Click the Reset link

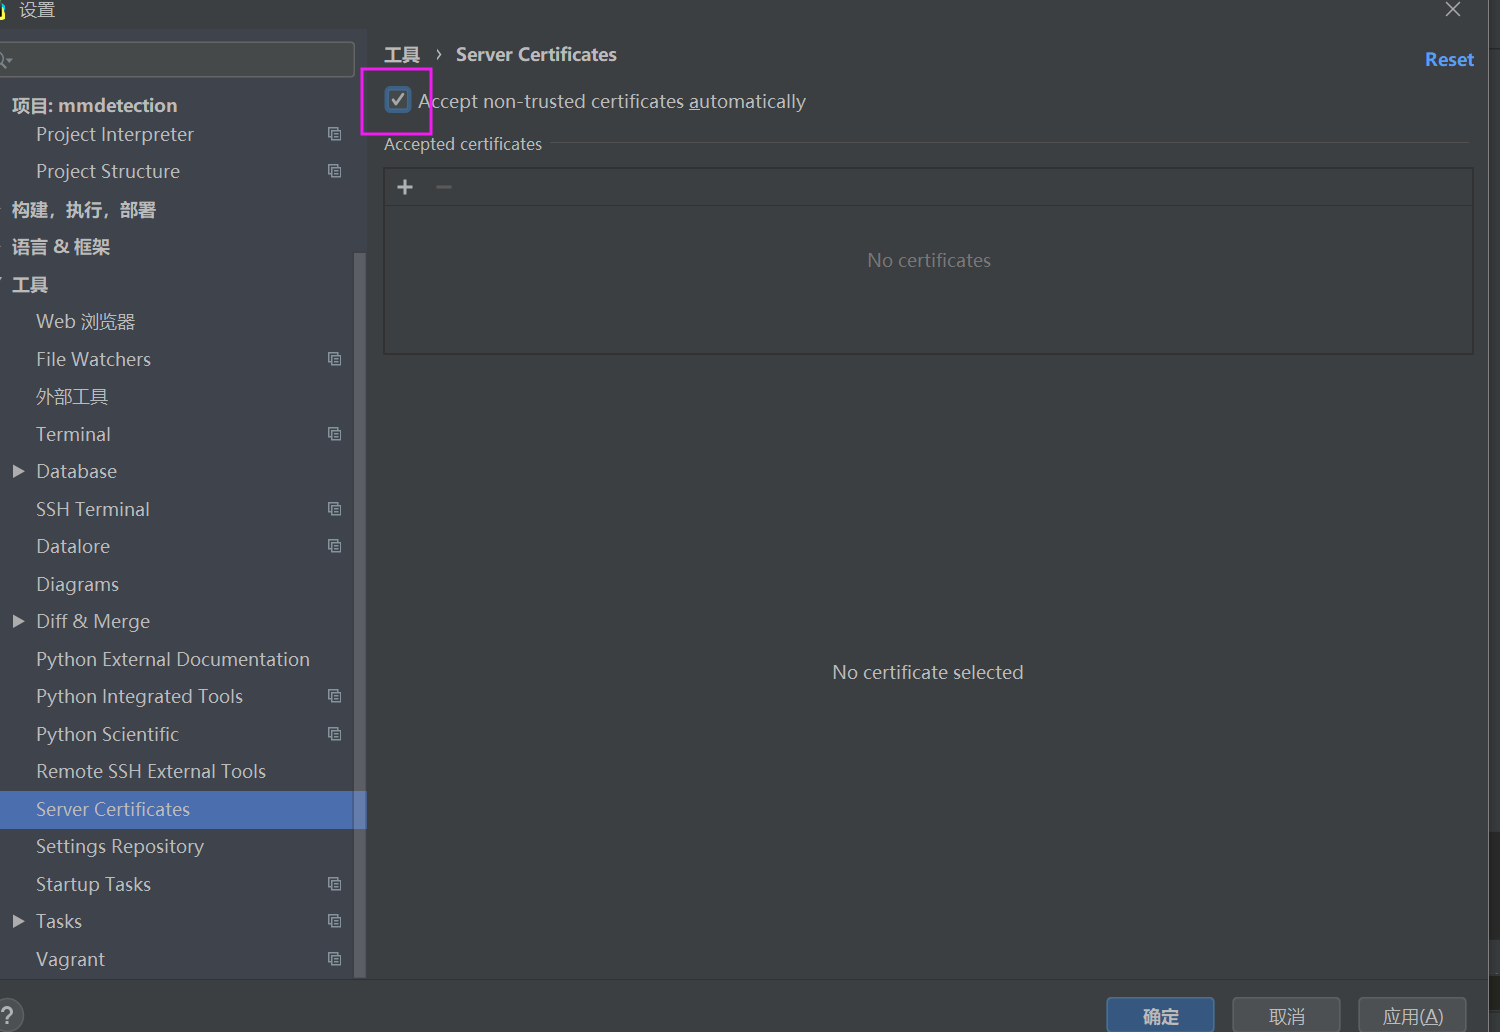(x=1449, y=59)
